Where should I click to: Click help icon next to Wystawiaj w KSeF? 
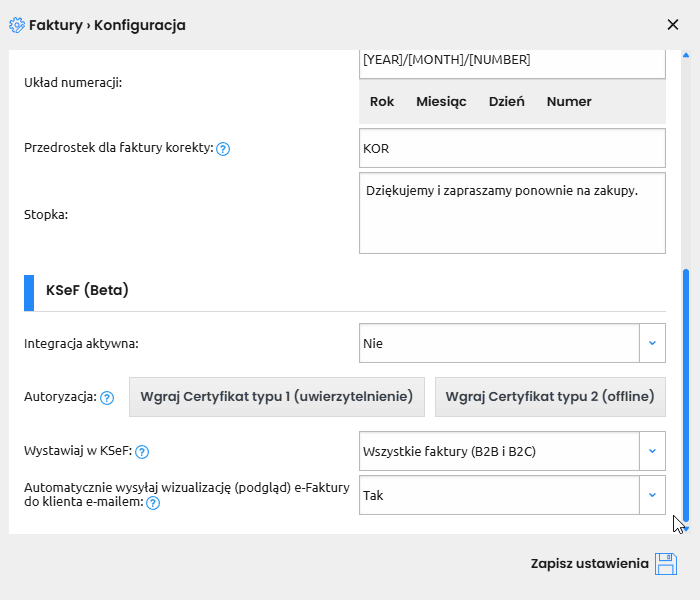(141, 451)
